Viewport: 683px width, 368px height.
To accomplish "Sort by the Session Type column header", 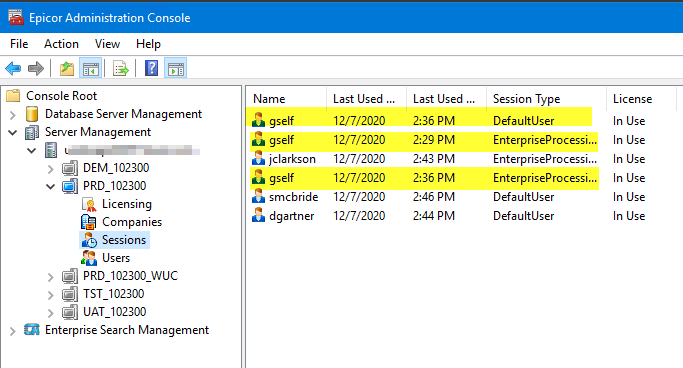I will coord(546,99).
